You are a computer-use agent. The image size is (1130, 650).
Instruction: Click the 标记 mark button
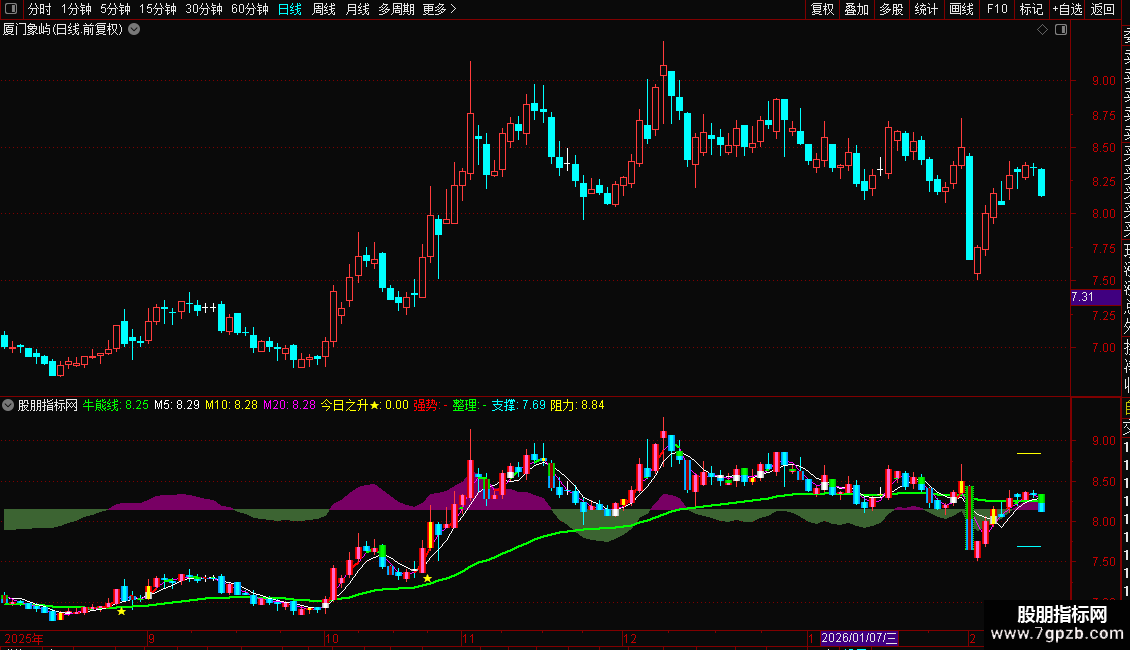click(1031, 9)
